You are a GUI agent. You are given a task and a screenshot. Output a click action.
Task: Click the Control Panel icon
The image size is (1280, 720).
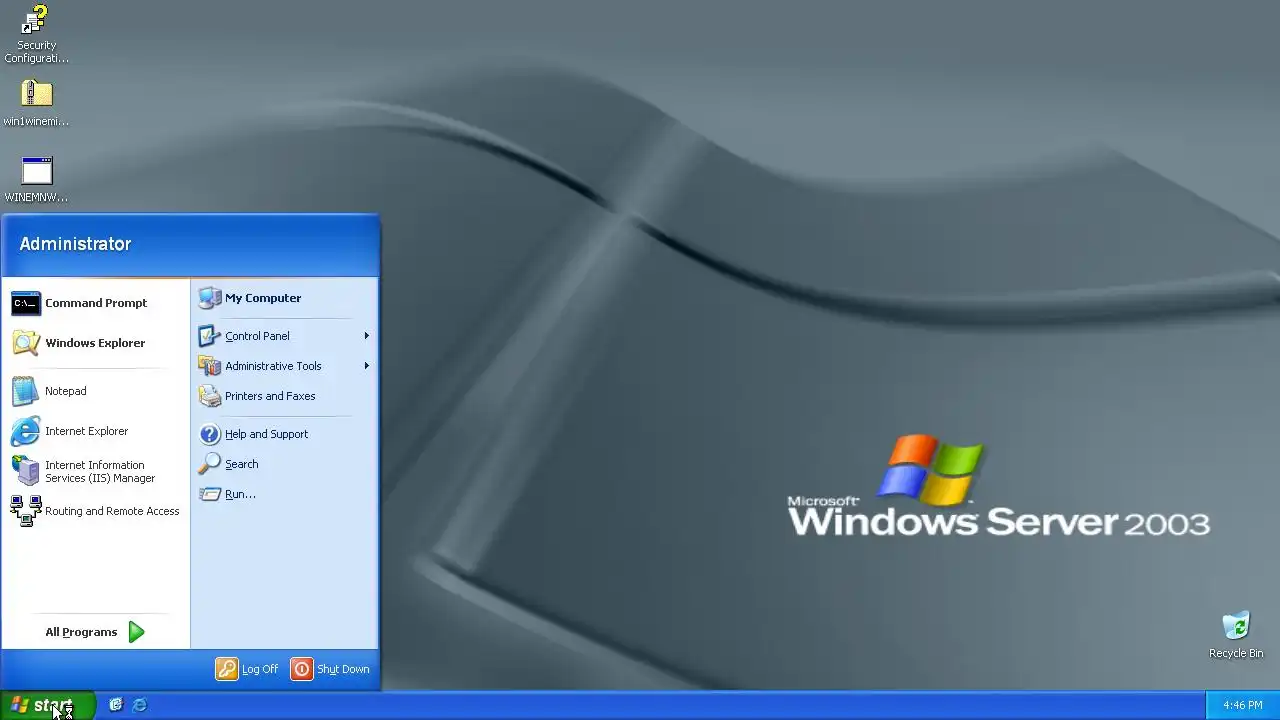coord(209,336)
